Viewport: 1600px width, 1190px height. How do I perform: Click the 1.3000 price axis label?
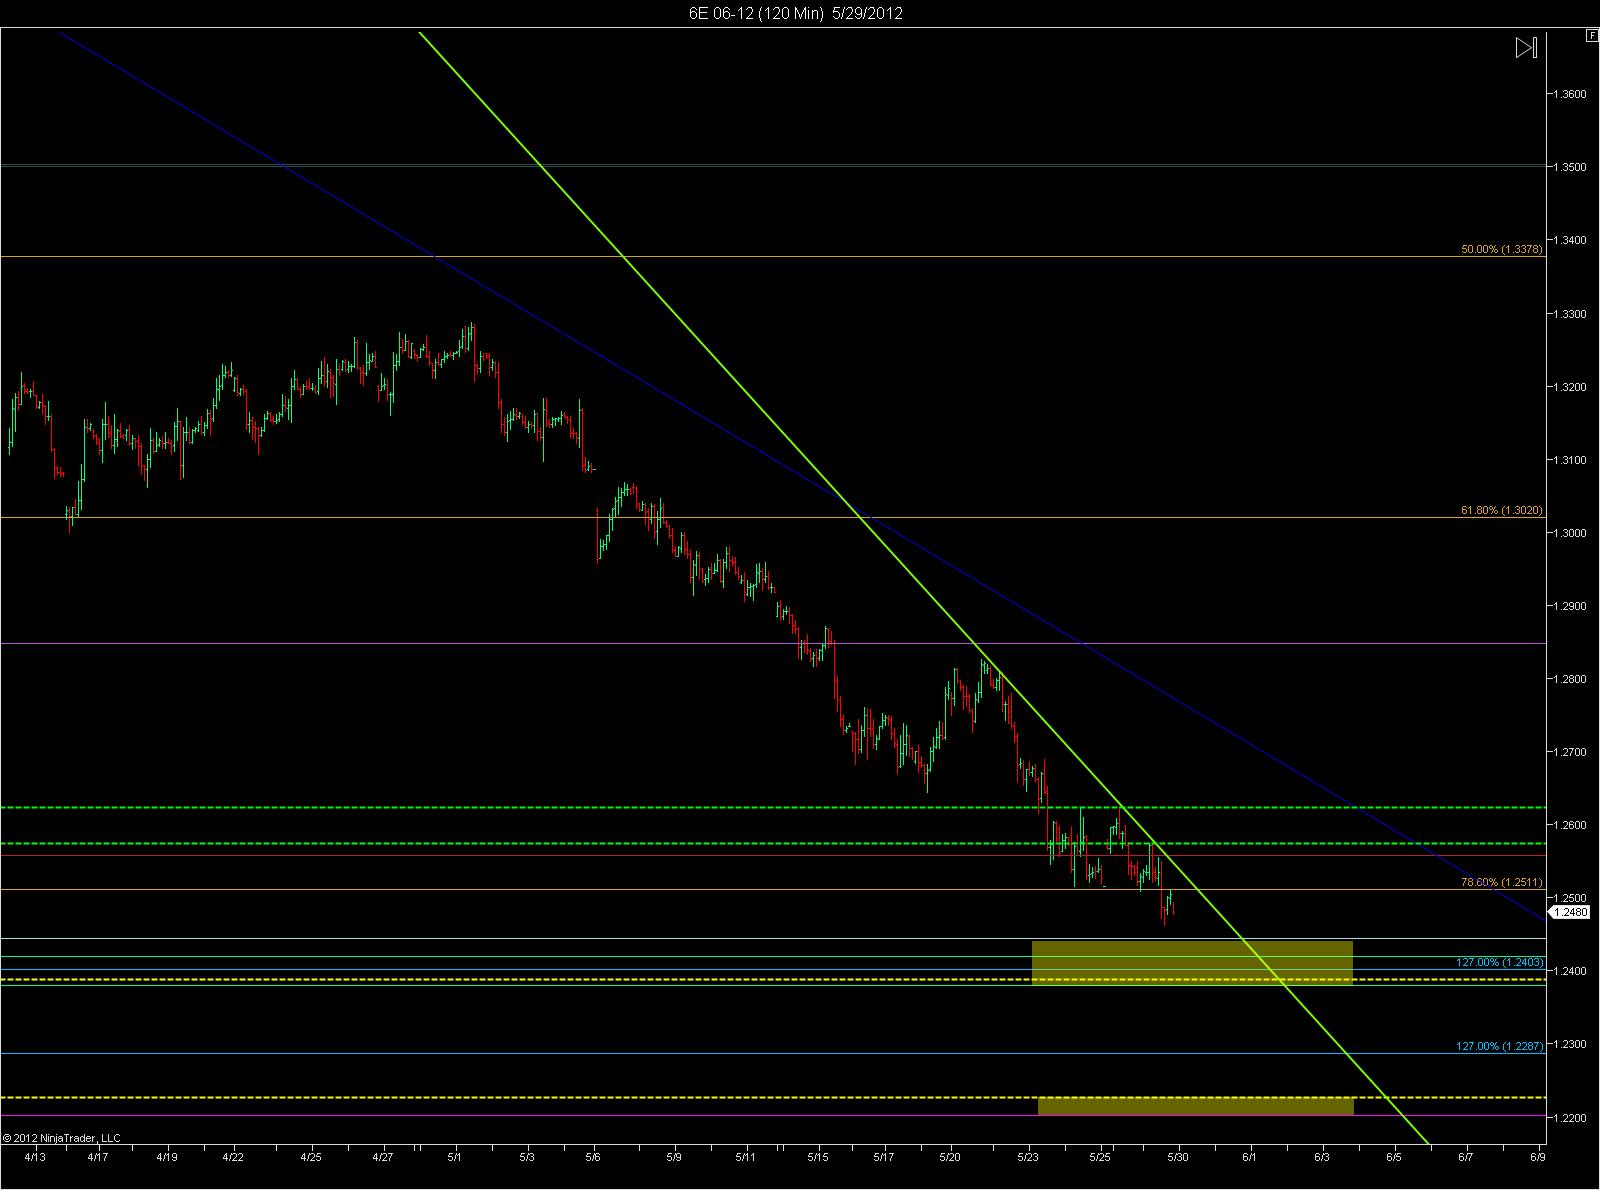tap(1568, 533)
